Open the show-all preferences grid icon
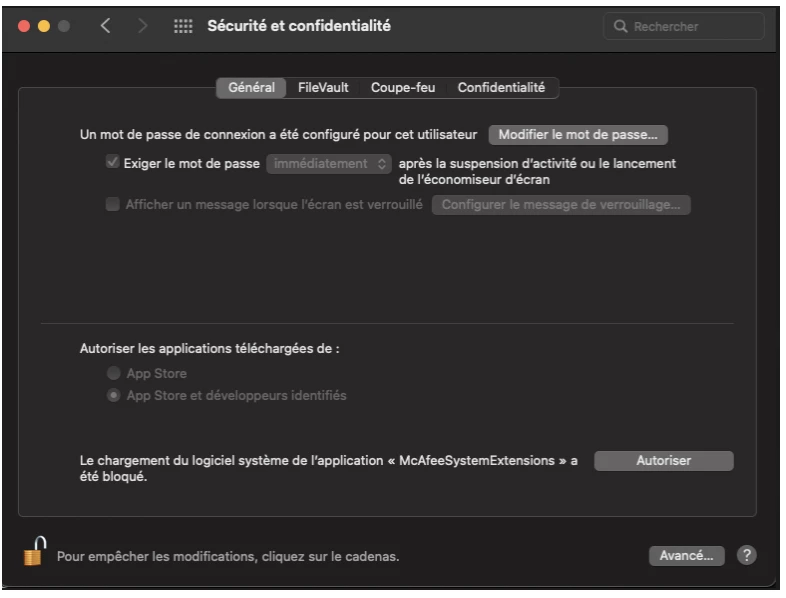This screenshot has width=786, height=598. 183,26
